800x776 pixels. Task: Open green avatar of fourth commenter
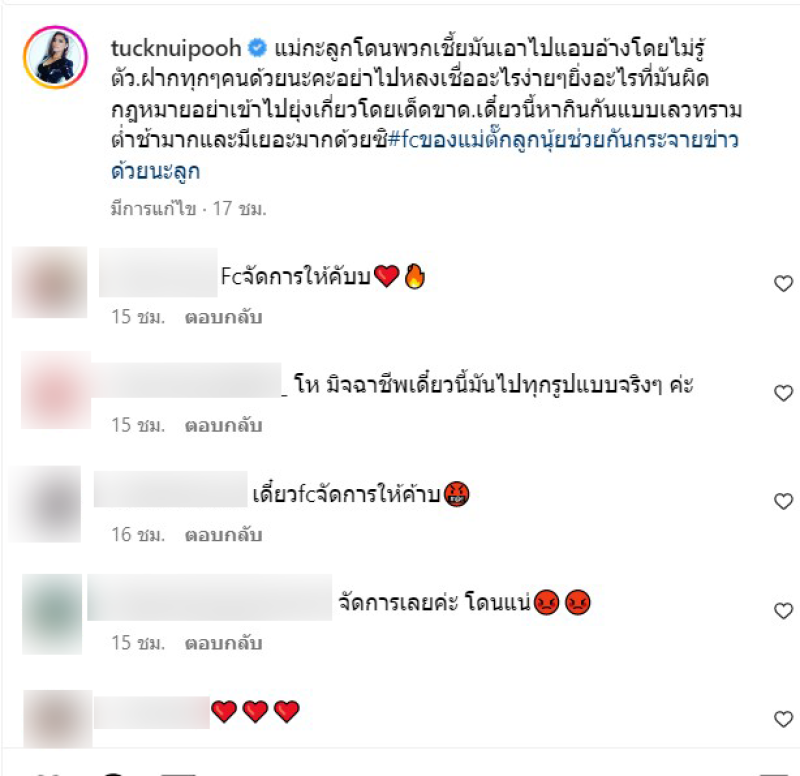pos(52,614)
